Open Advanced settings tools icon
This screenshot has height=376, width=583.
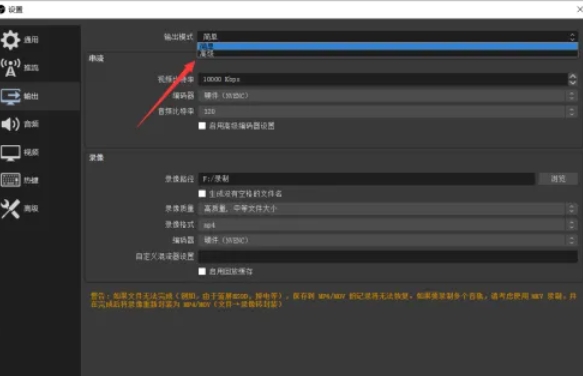tap(10, 209)
